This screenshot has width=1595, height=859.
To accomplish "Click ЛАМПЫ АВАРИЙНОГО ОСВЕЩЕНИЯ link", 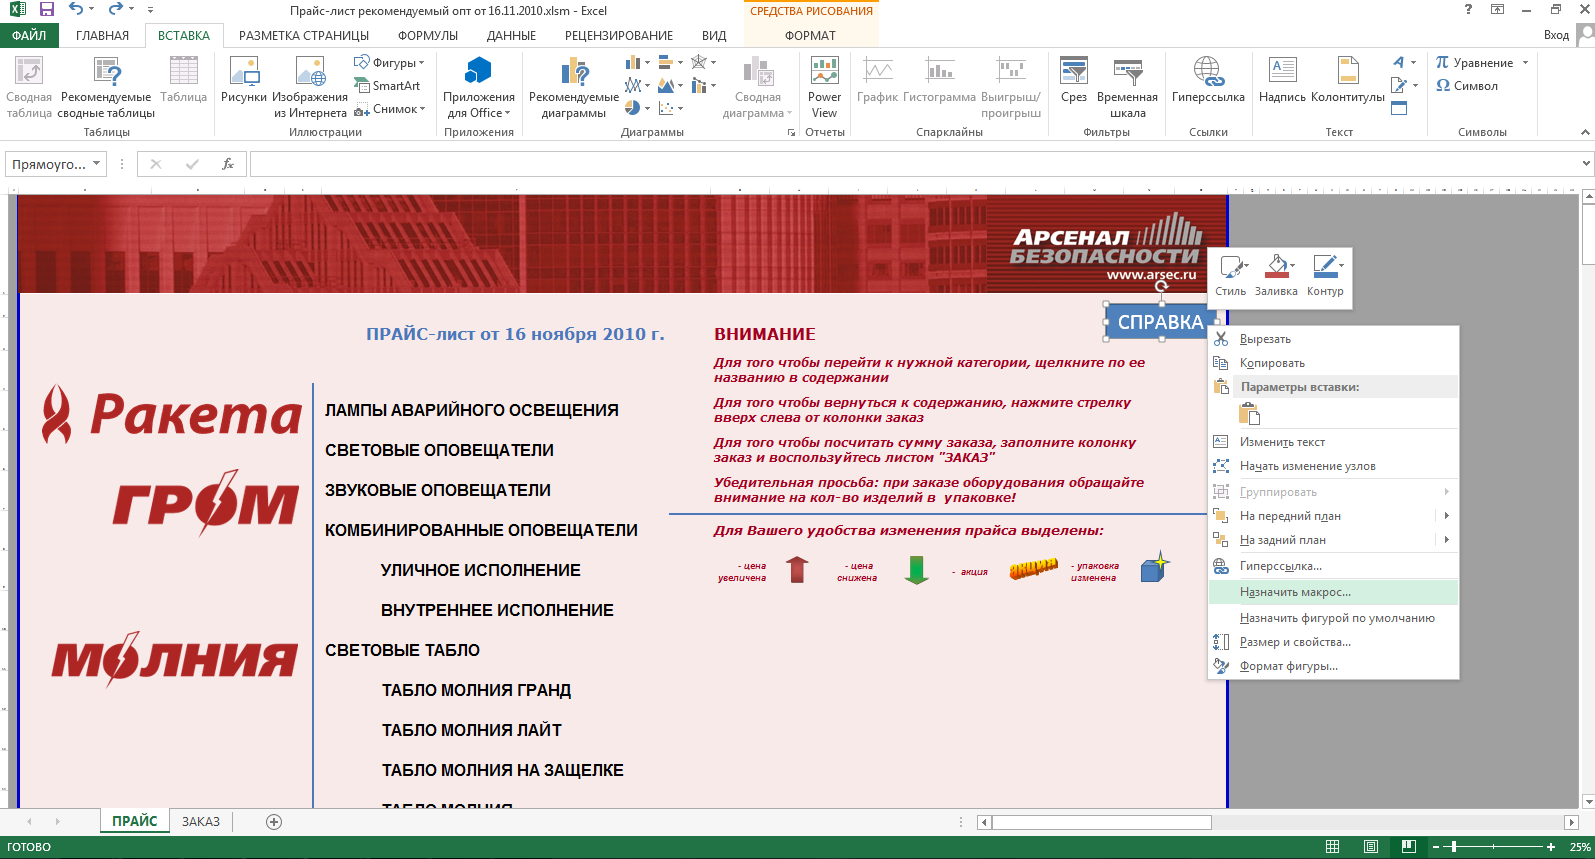I will click(x=472, y=410).
